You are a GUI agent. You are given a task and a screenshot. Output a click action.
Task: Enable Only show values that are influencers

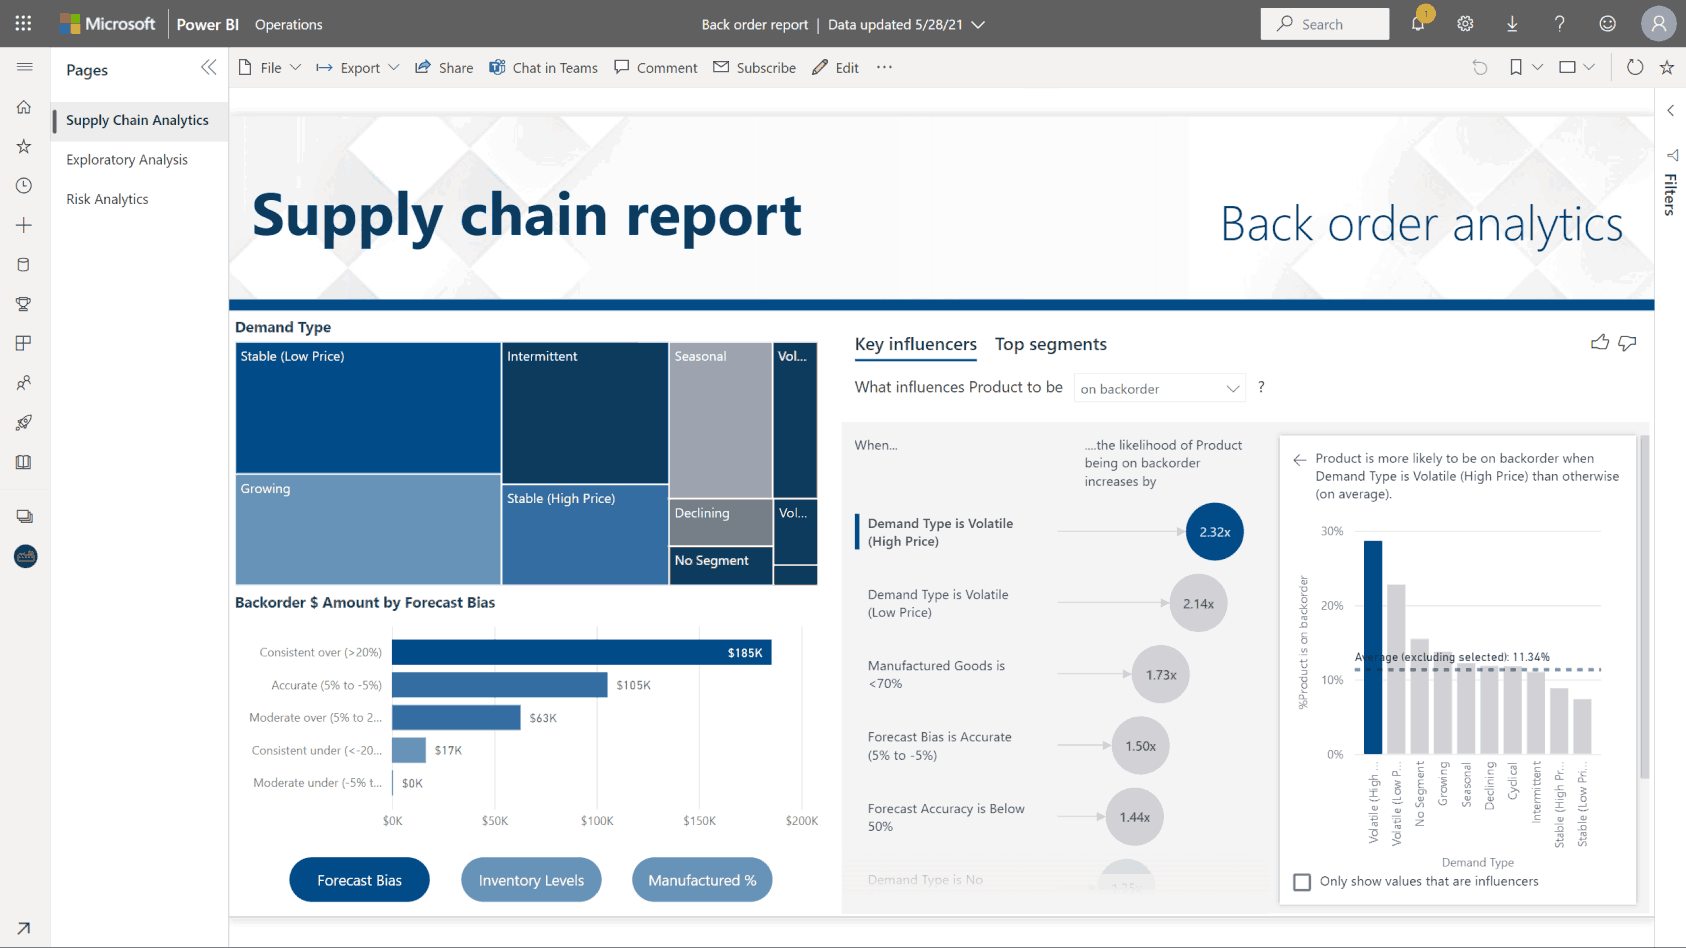pyautogui.click(x=1301, y=882)
